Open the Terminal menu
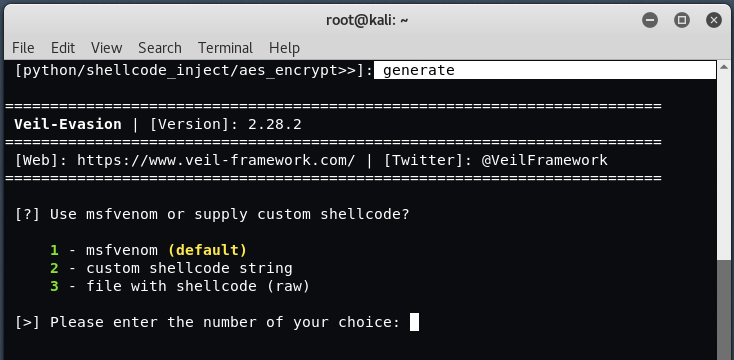The height and width of the screenshot is (360, 734). click(225, 48)
